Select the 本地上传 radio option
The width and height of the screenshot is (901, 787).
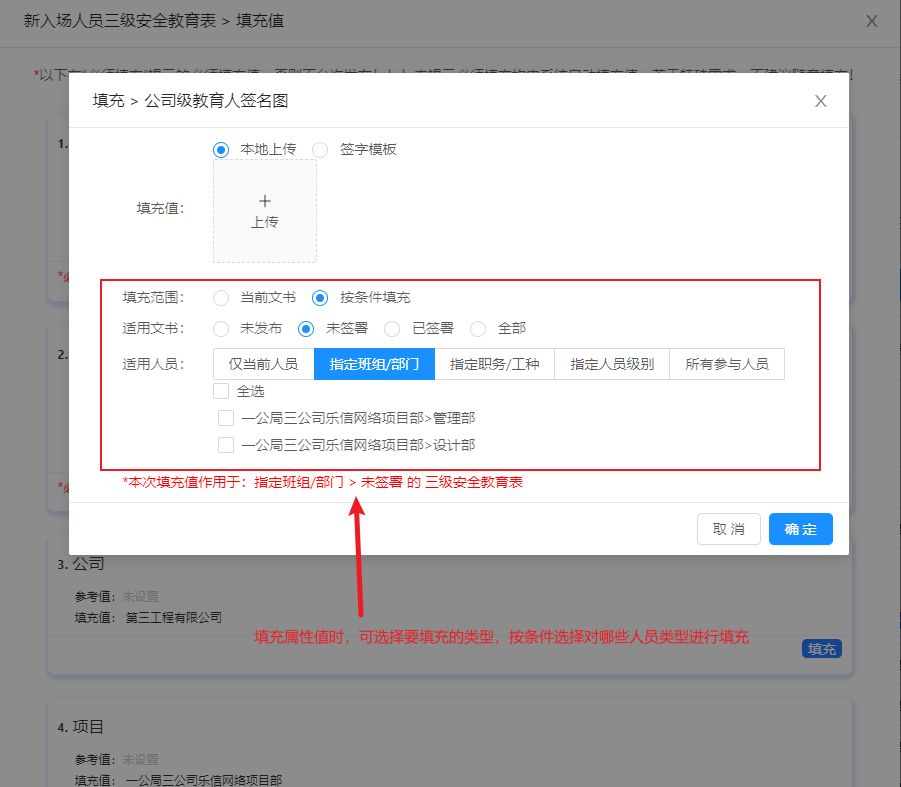coord(222,149)
